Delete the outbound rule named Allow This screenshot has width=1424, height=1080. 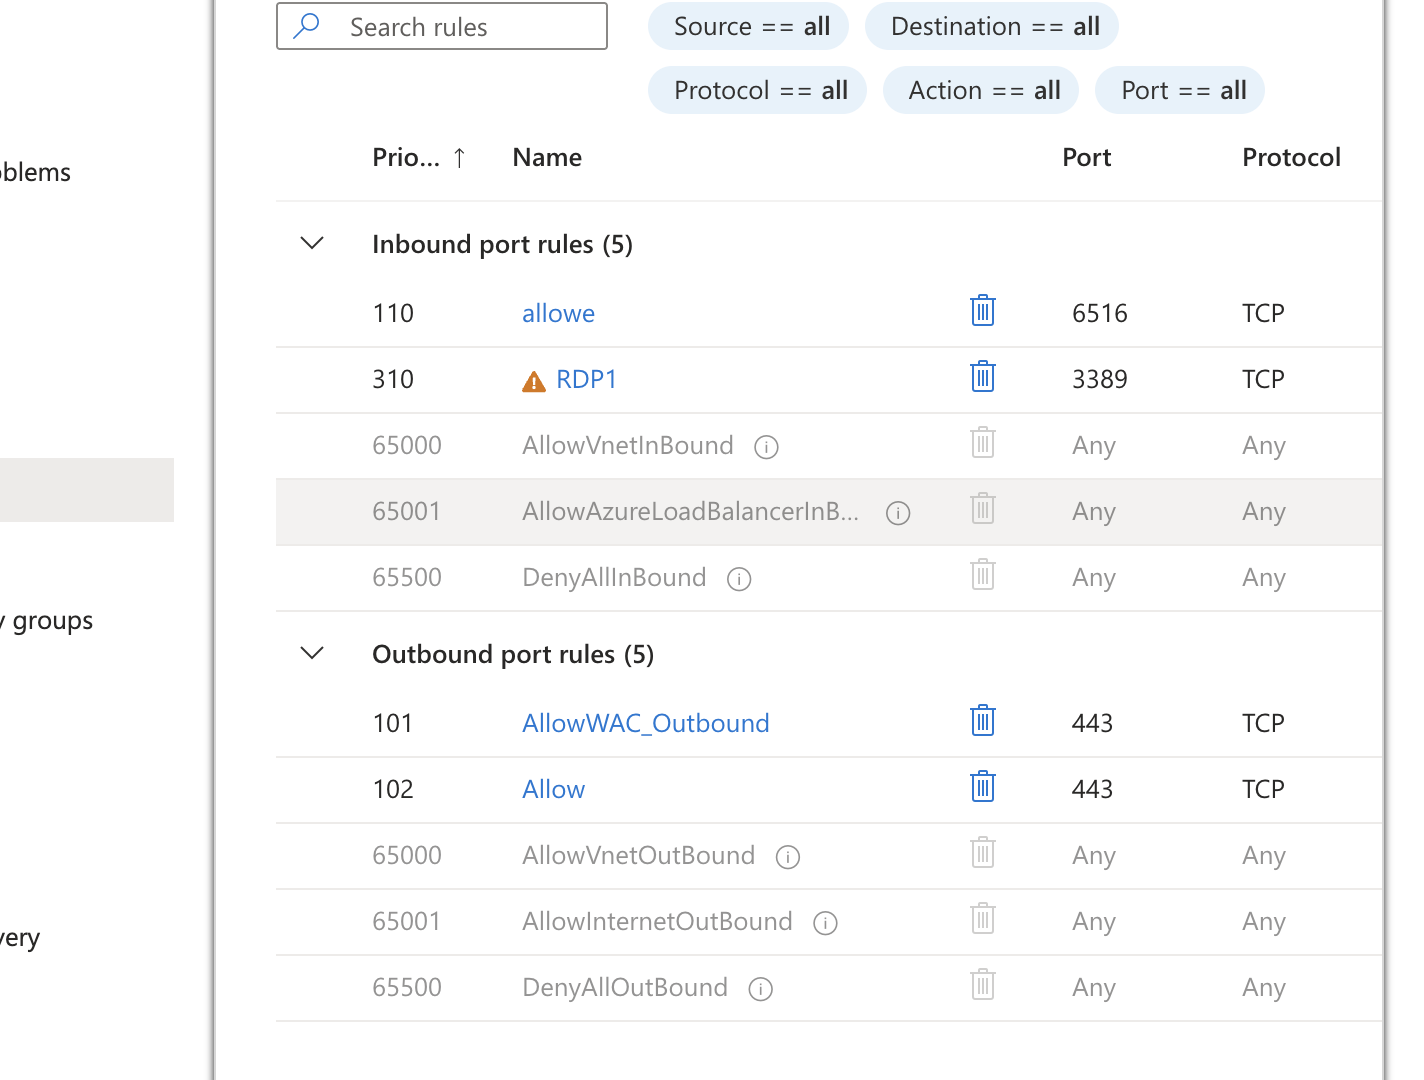[983, 787]
